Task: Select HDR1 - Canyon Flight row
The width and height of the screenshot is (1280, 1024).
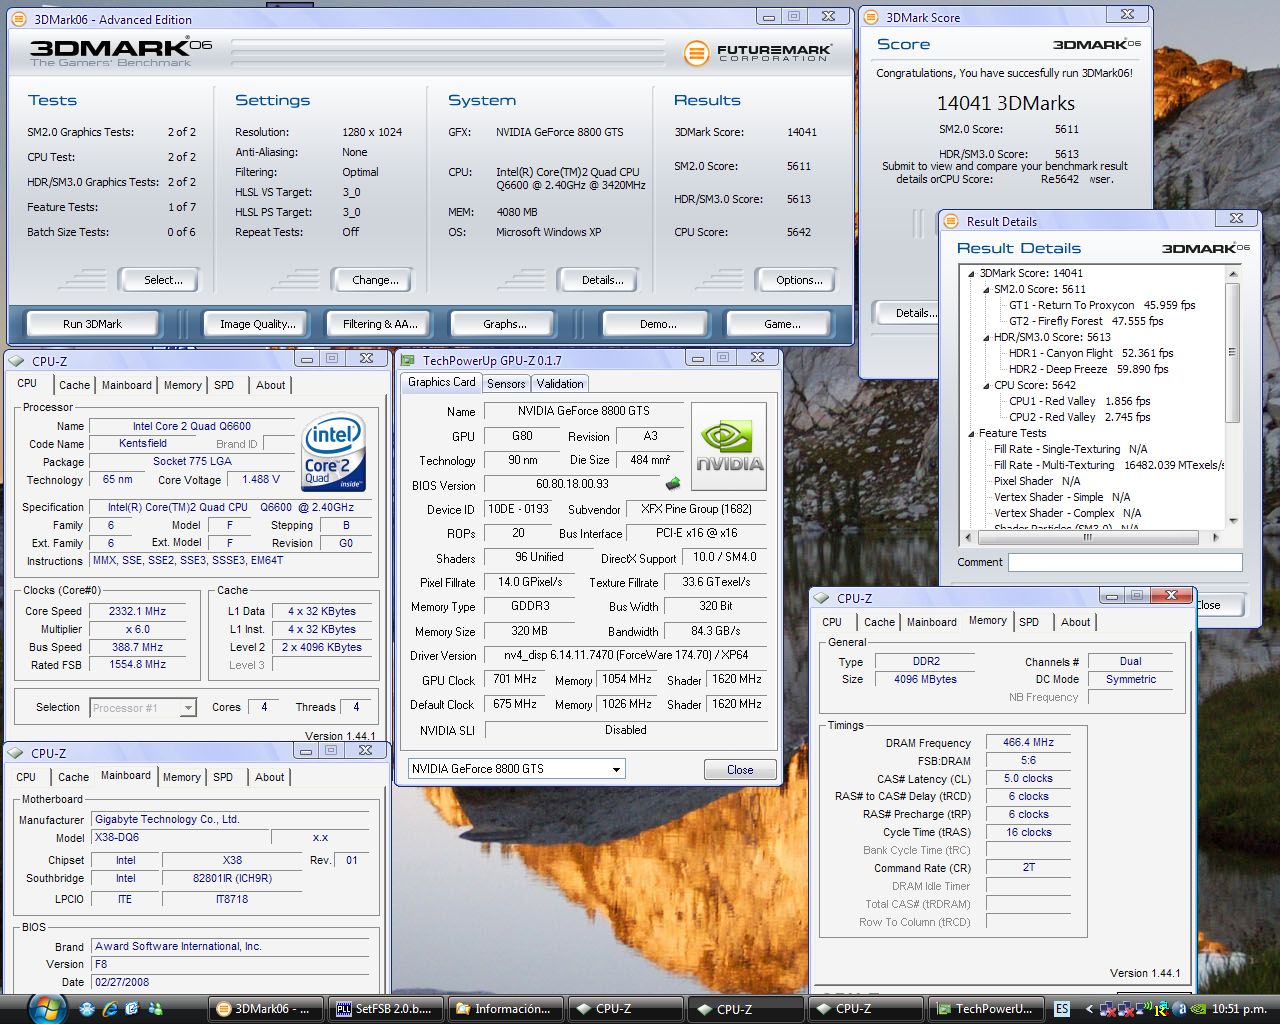Action: [1091, 353]
